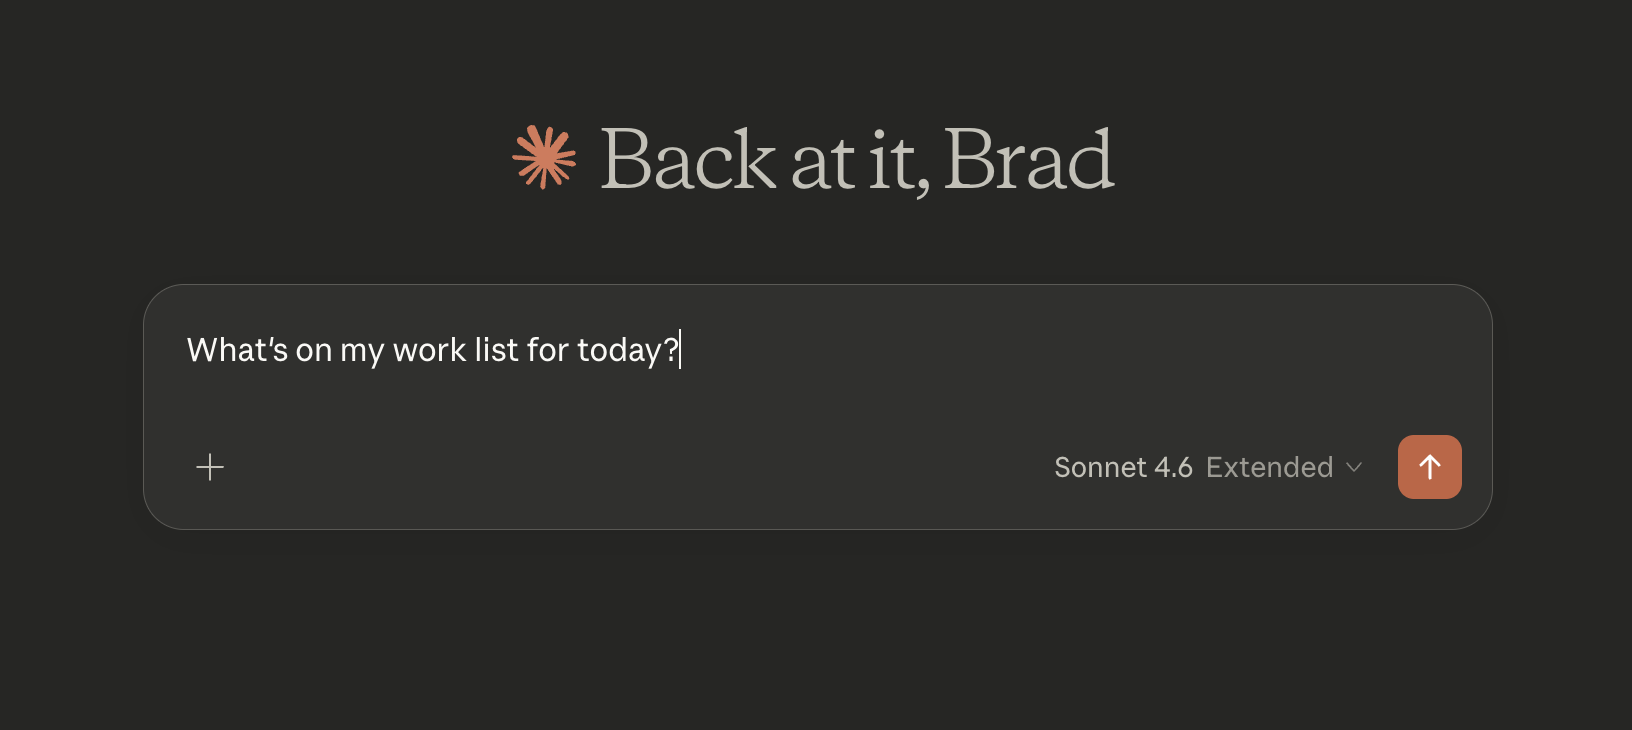Click the word "for" in the prompt

point(547,350)
